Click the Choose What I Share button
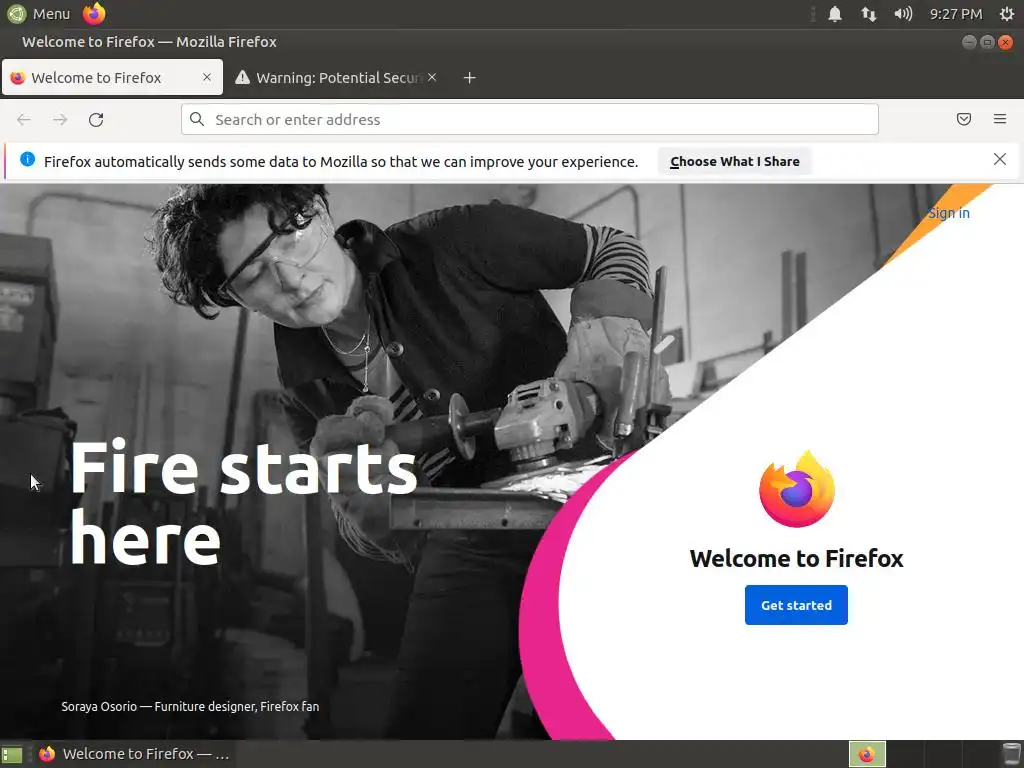The width and height of the screenshot is (1024, 768). point(735,161)
